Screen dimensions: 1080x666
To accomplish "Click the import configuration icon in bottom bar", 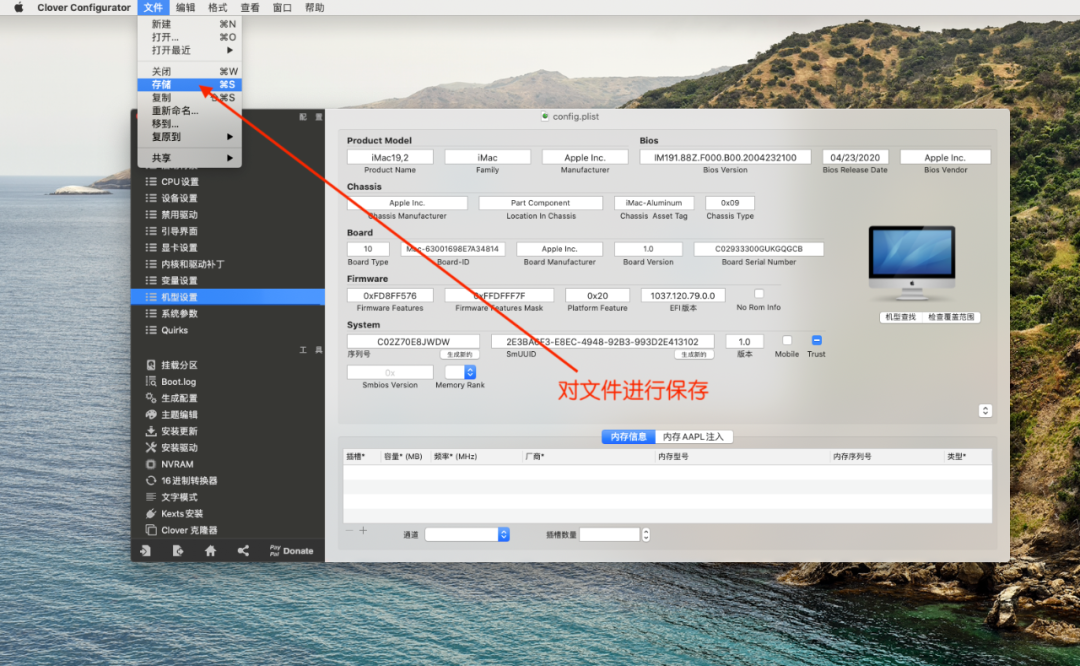I will point(145,551).
